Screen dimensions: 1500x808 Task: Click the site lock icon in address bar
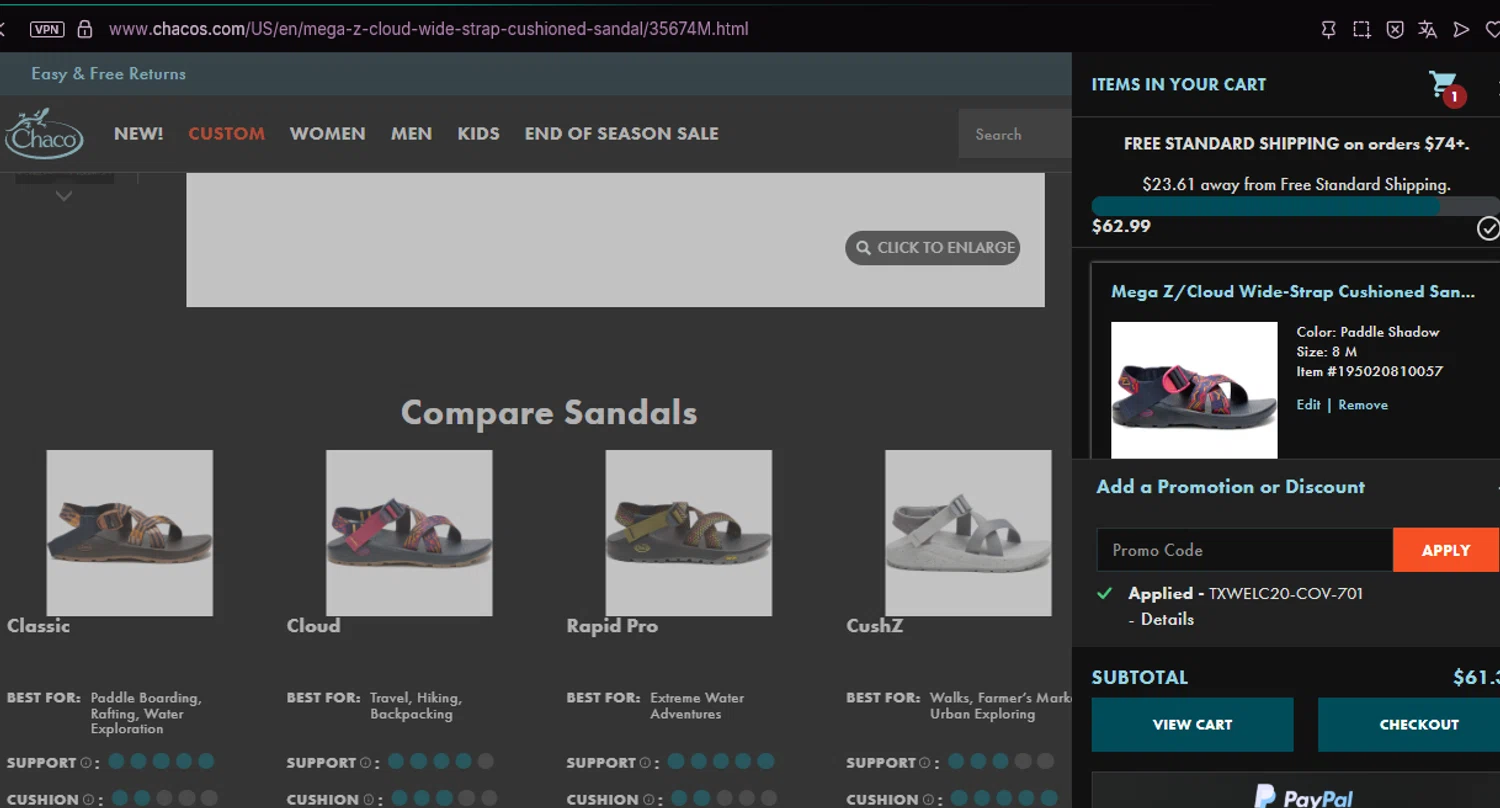85,29
